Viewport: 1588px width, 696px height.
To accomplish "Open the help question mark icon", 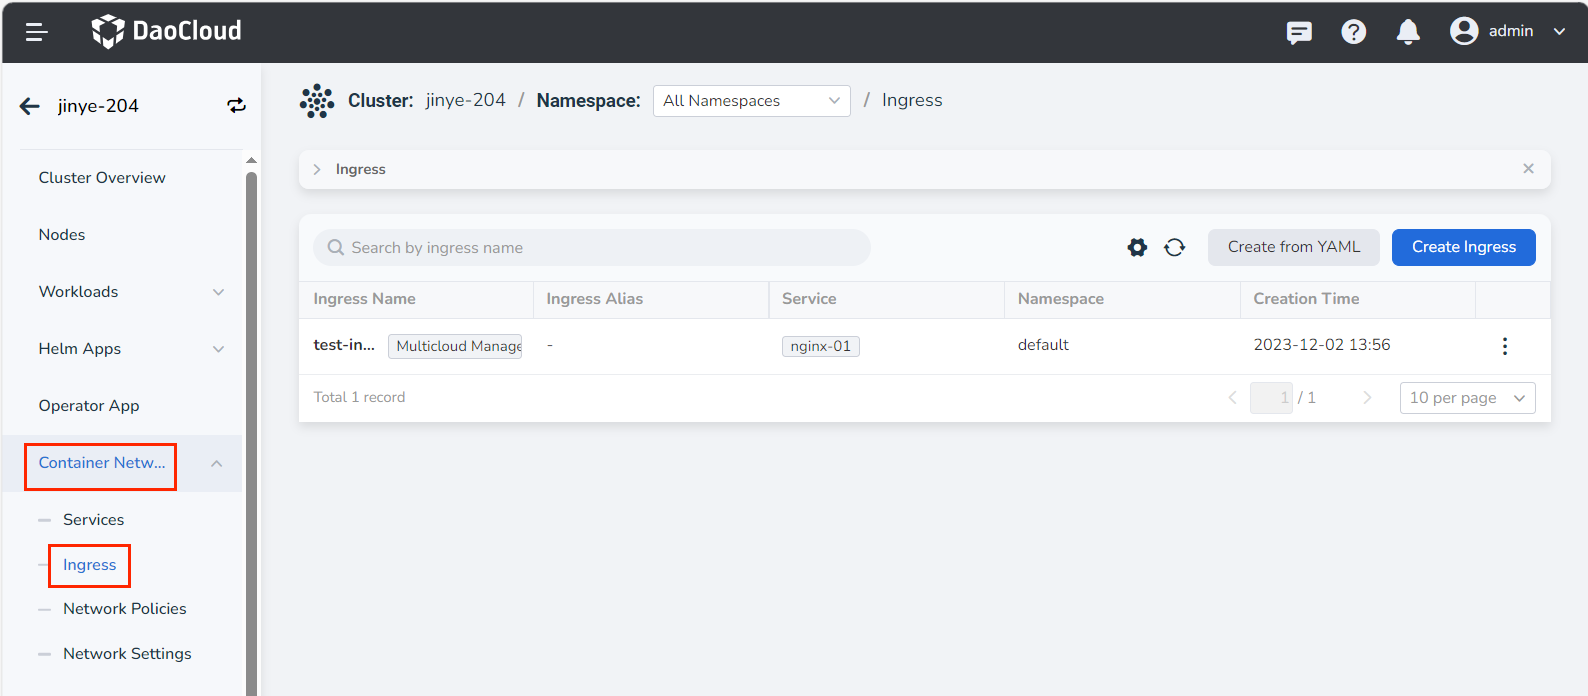I will click(x=1354, y=32).
